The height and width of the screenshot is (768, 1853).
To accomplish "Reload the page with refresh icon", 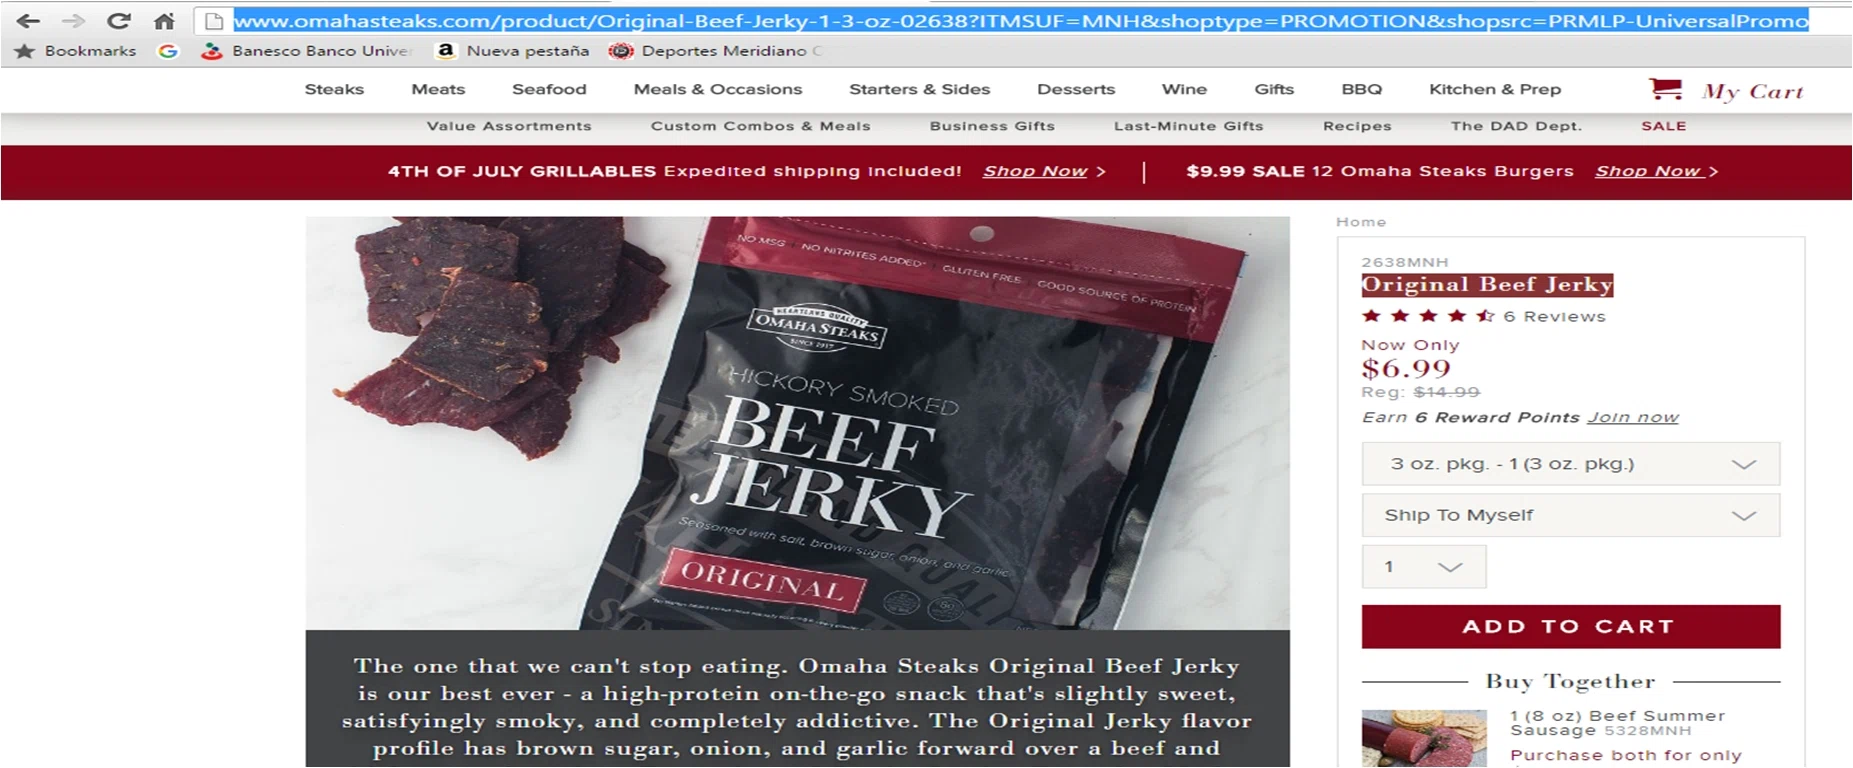I will click(x=119, y=21).
